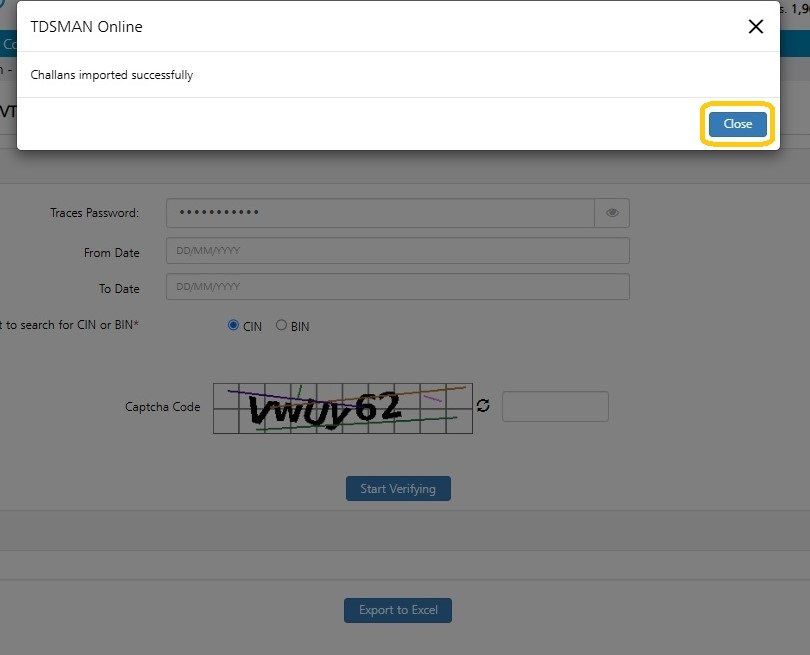Focus the Traces Password field
Image resolution: width=810 pixels, height=655 pixels.
pos(380,213)
